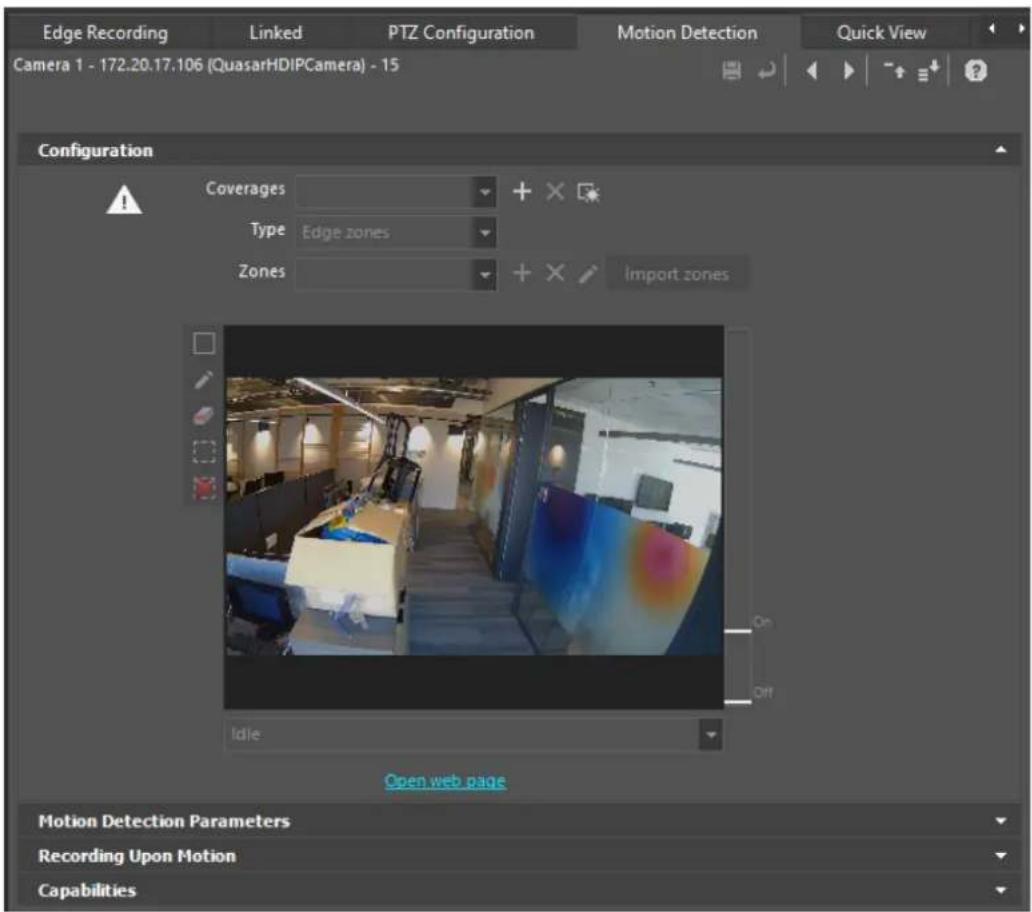
Task: Expand the Recording Upon Motion section
Action: pos(1000,855)
